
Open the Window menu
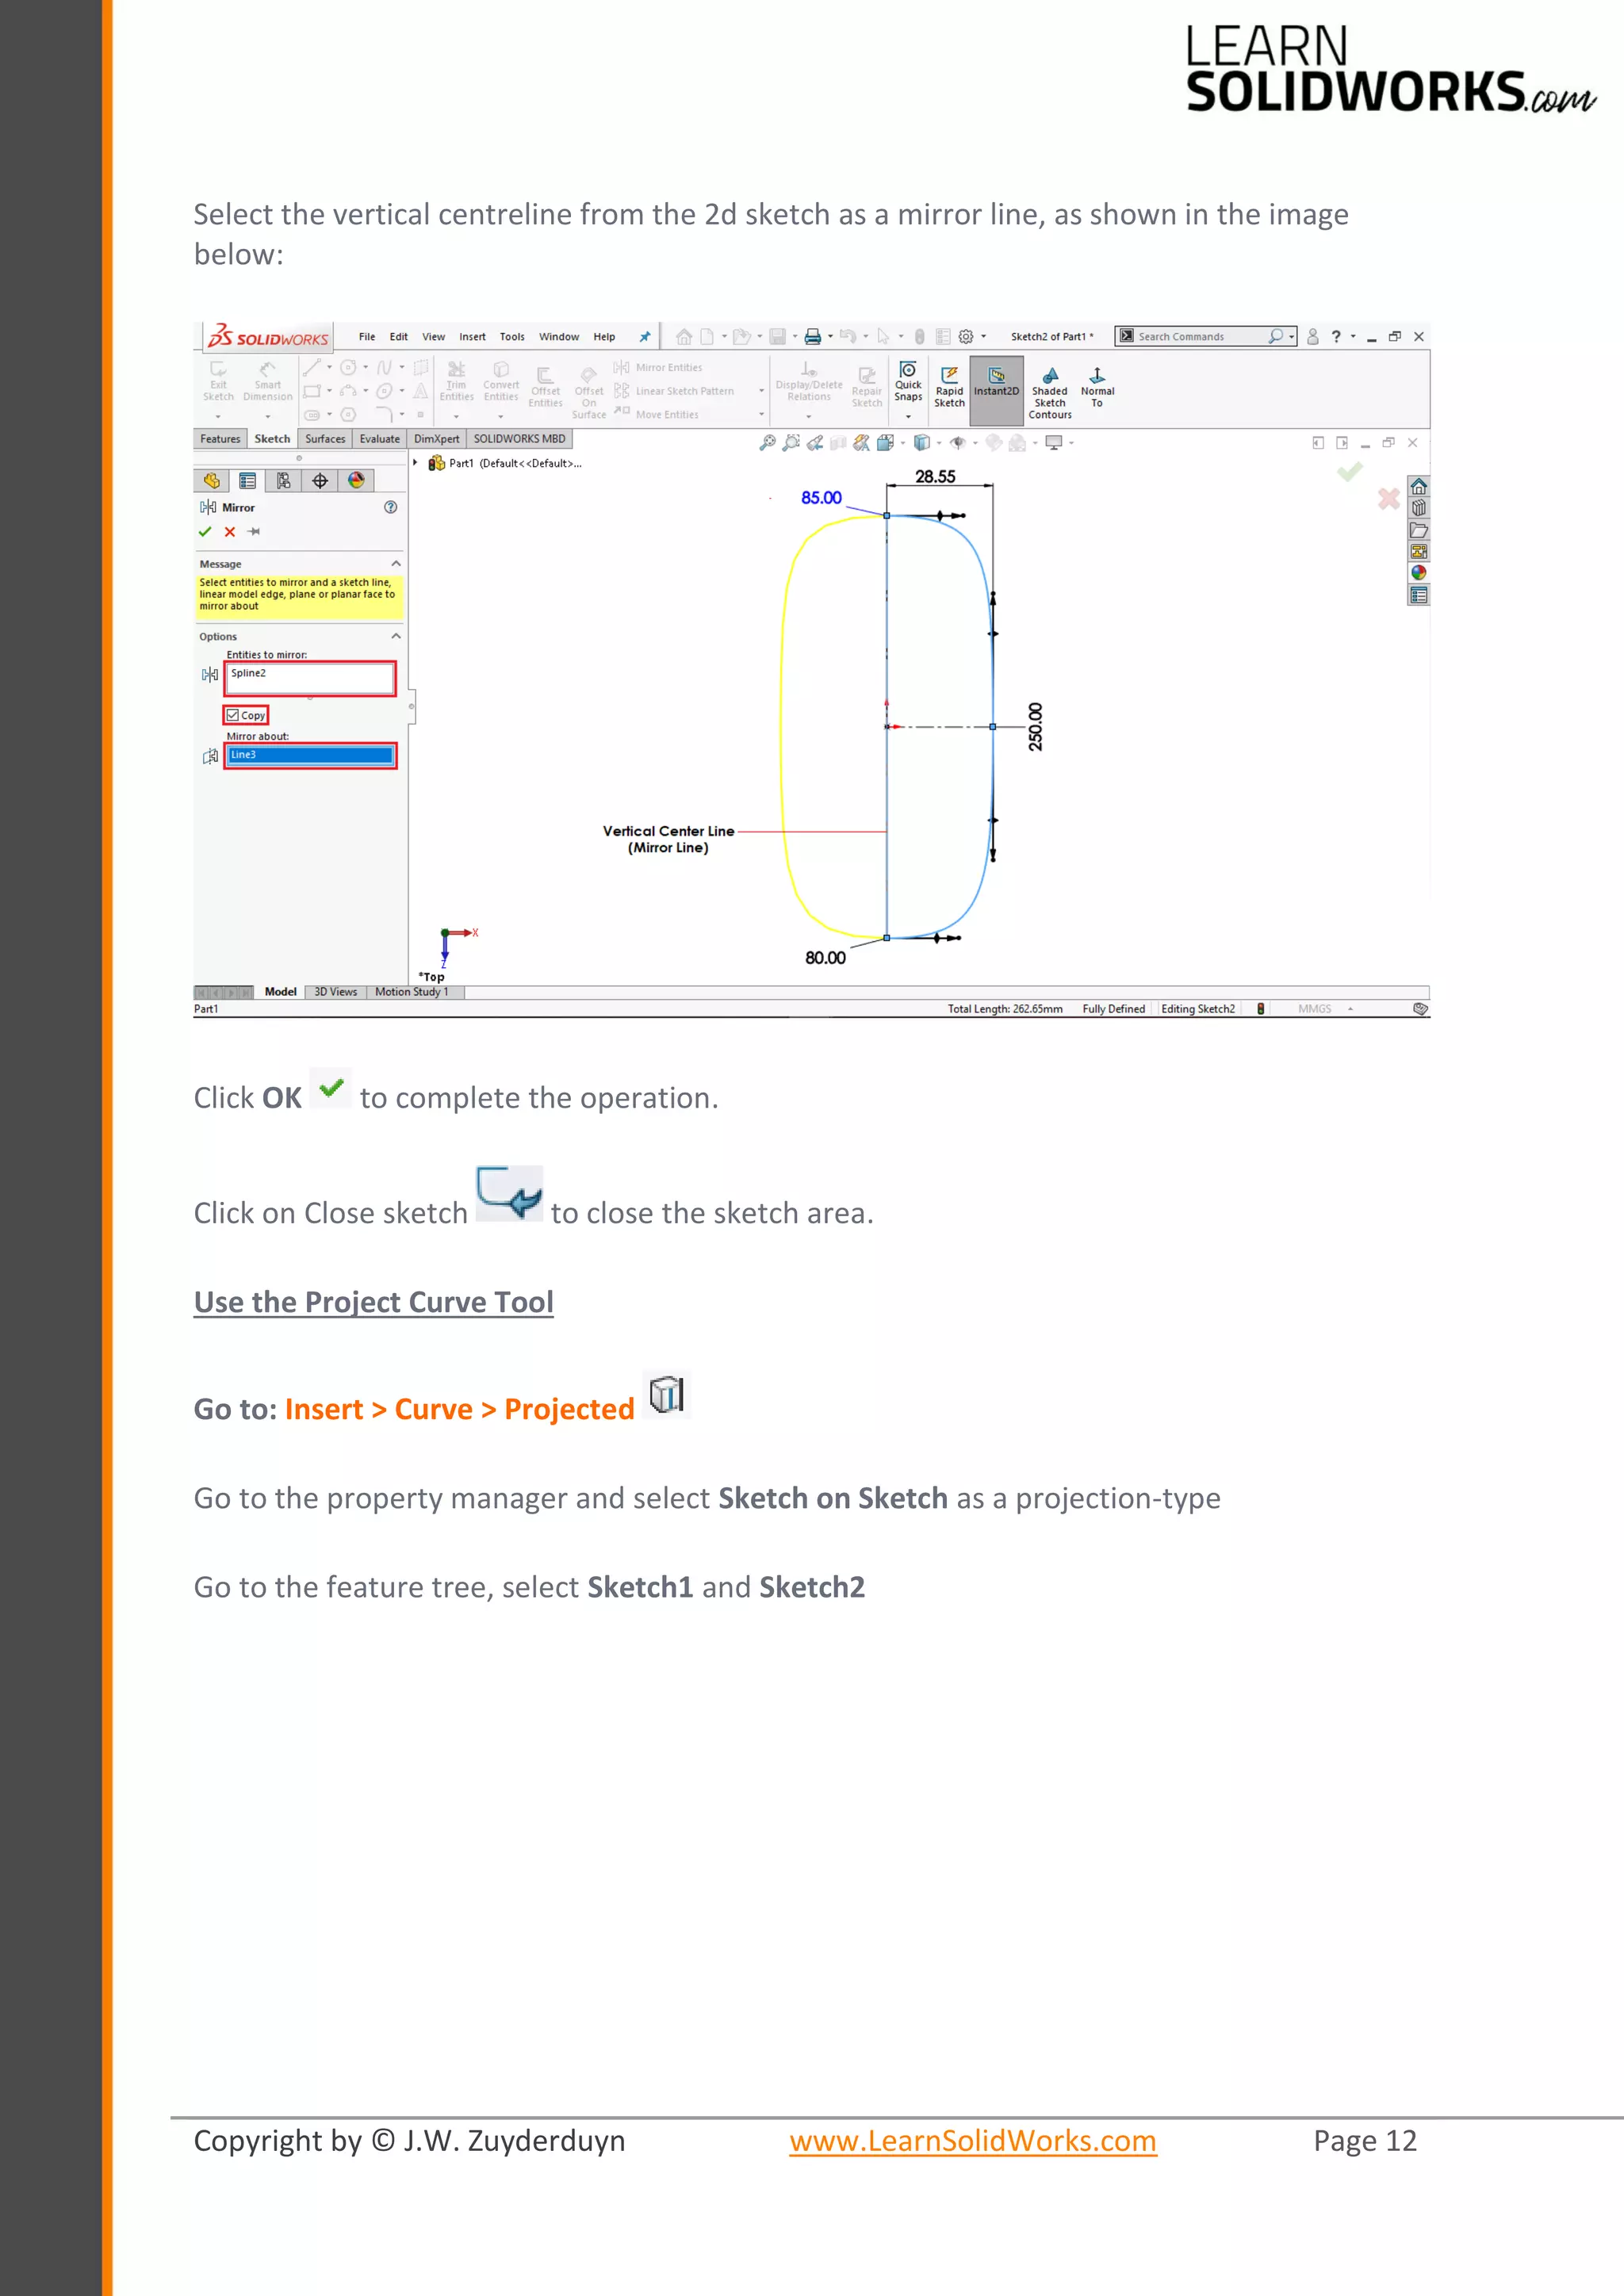(559, 337)
